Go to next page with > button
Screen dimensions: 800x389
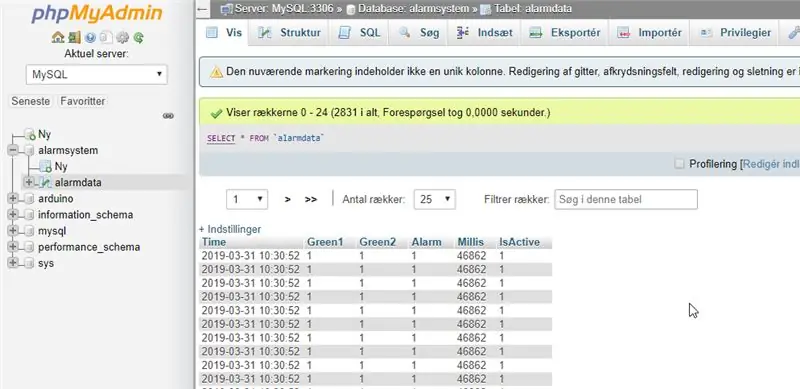288,200
